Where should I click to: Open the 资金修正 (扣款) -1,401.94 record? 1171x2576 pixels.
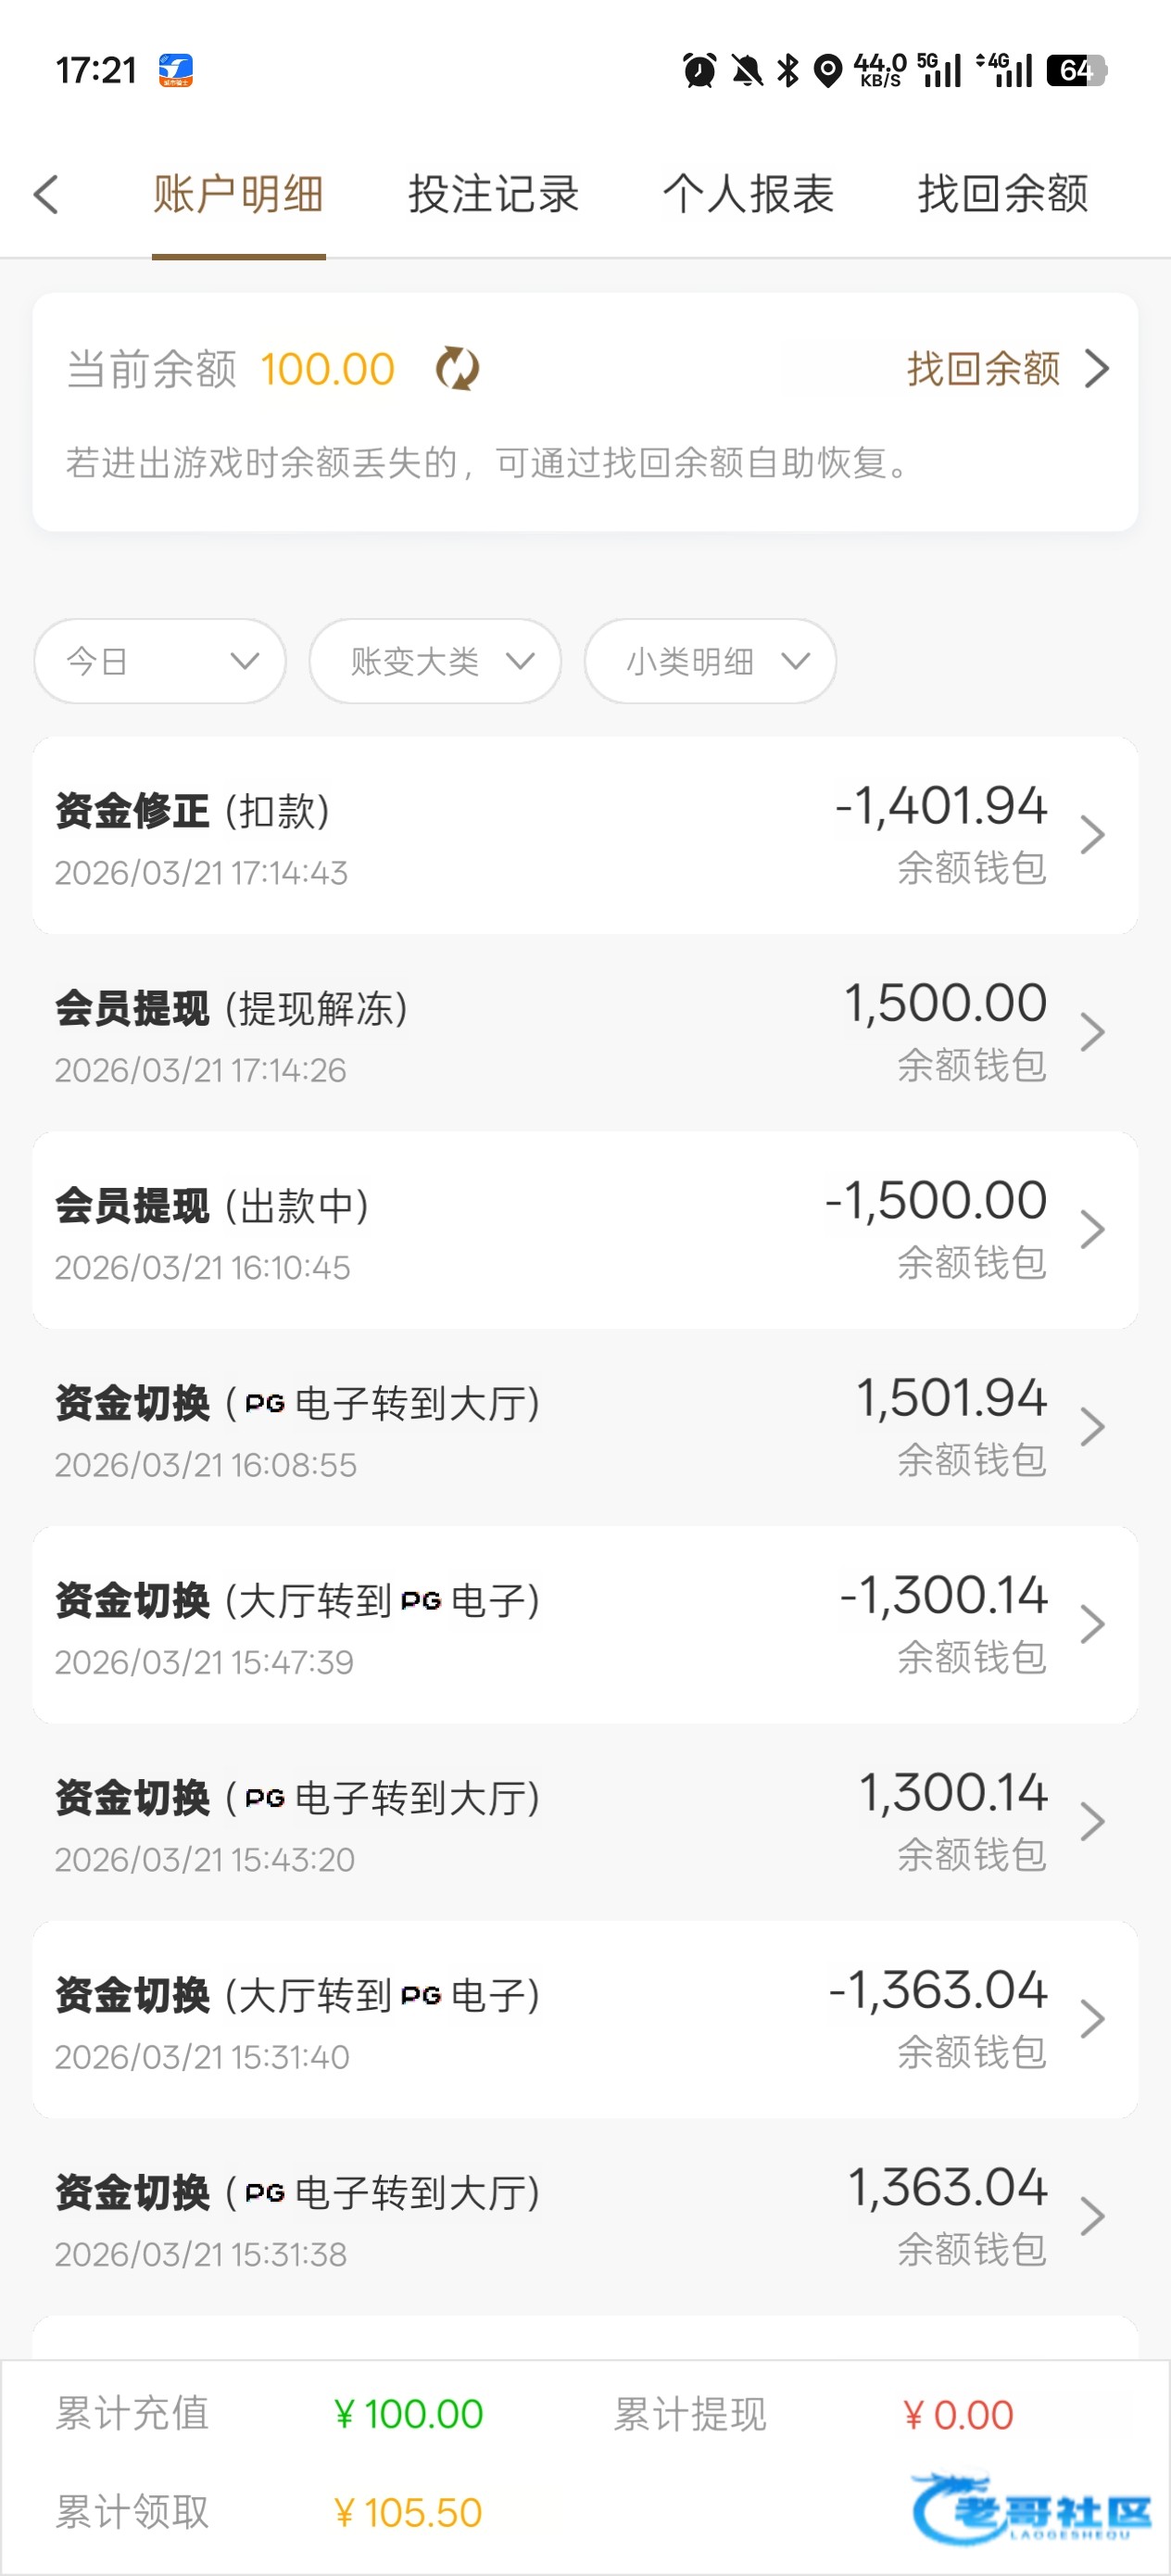click(585, 836)
